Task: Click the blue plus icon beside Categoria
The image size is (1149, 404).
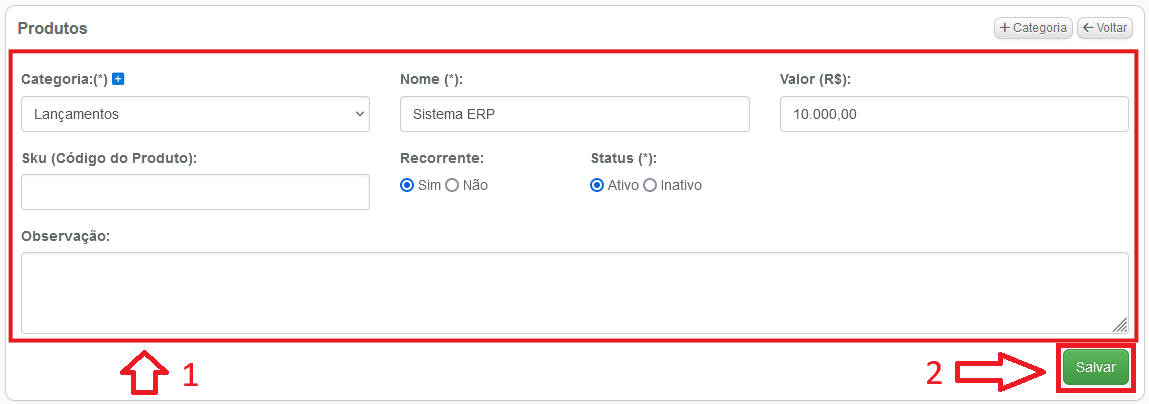Action: 118,79
